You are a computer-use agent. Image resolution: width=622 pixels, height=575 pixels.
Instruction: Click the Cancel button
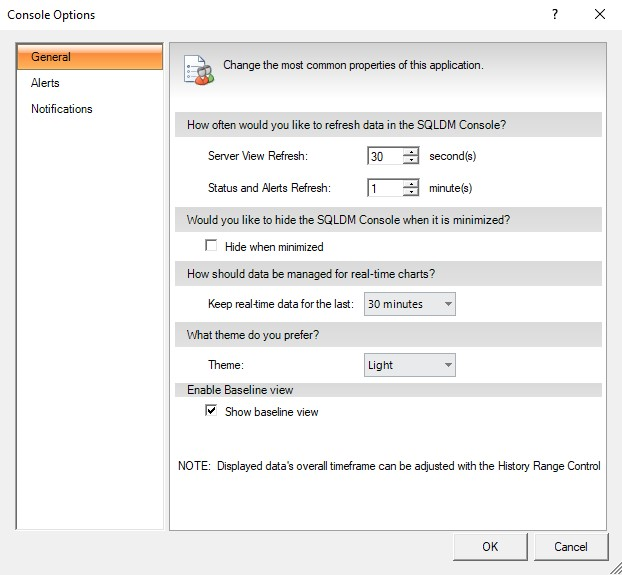click(571, 547)
